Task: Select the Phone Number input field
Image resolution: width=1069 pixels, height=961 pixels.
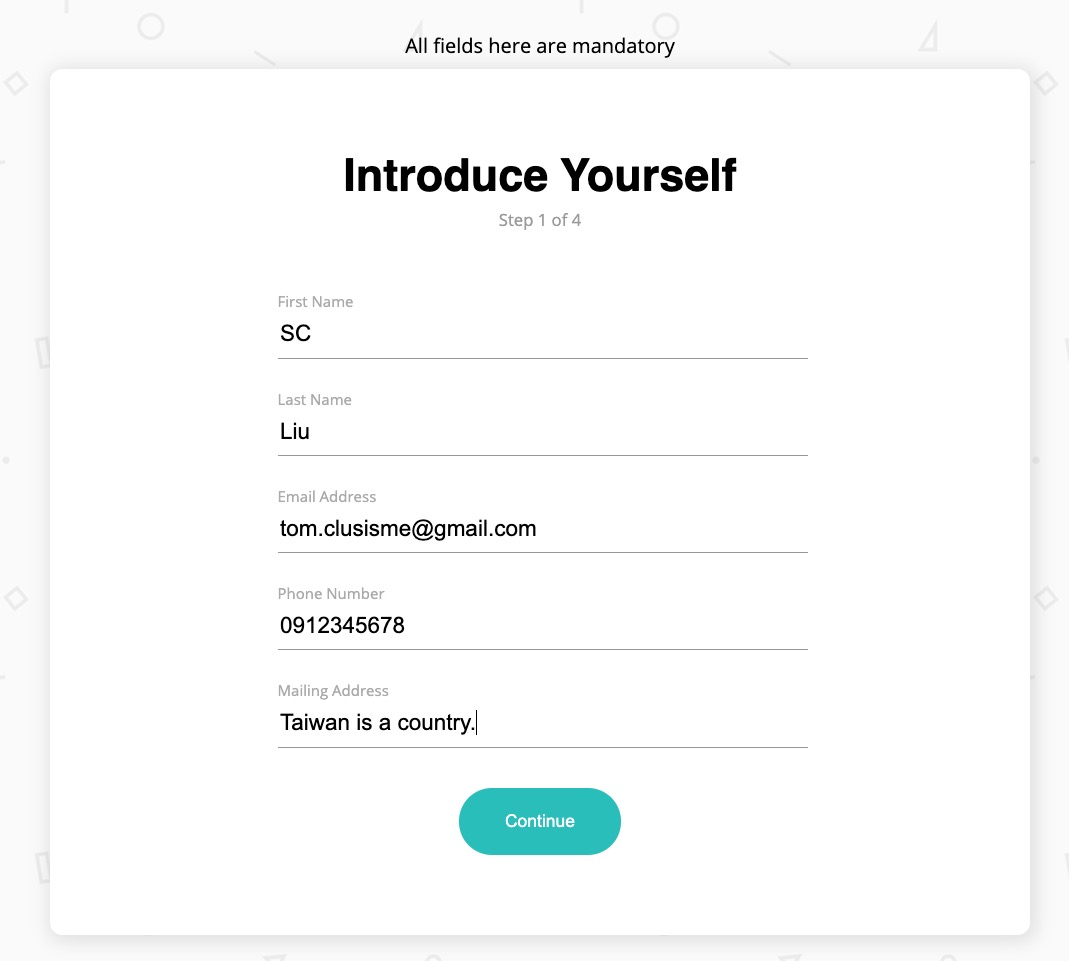Action: (x=542, y=626)
